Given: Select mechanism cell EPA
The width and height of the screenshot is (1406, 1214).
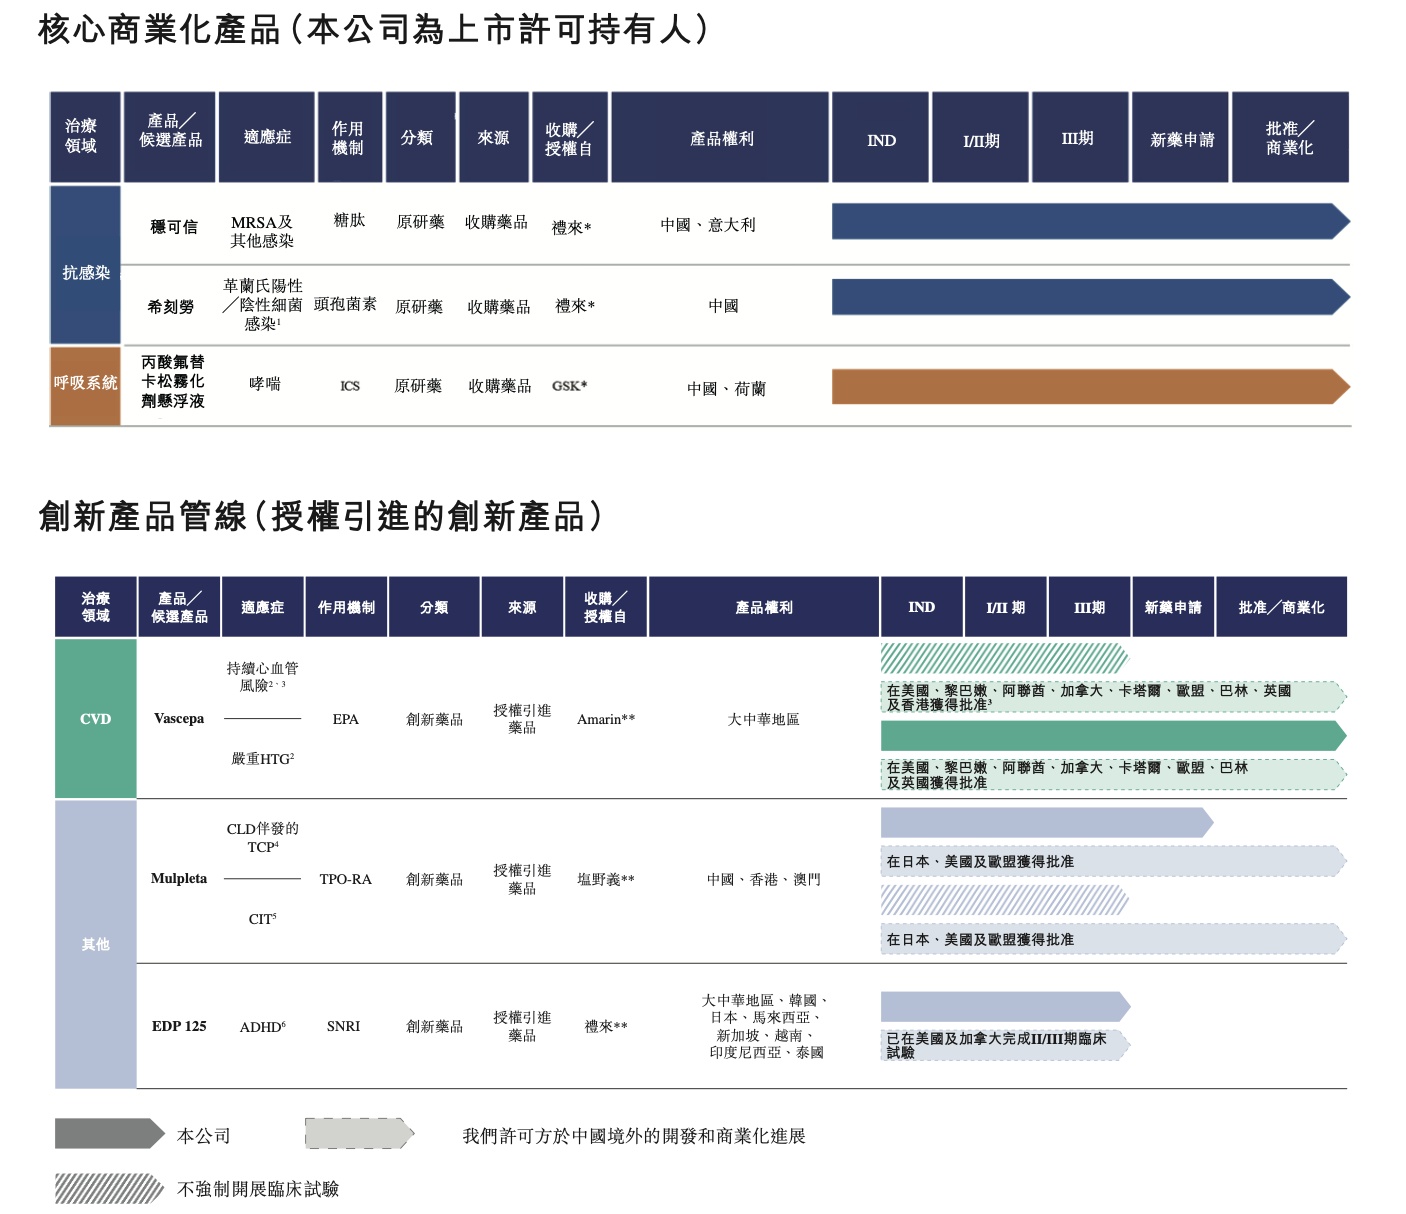Looking at the screenshot, I should click(346, 719).
